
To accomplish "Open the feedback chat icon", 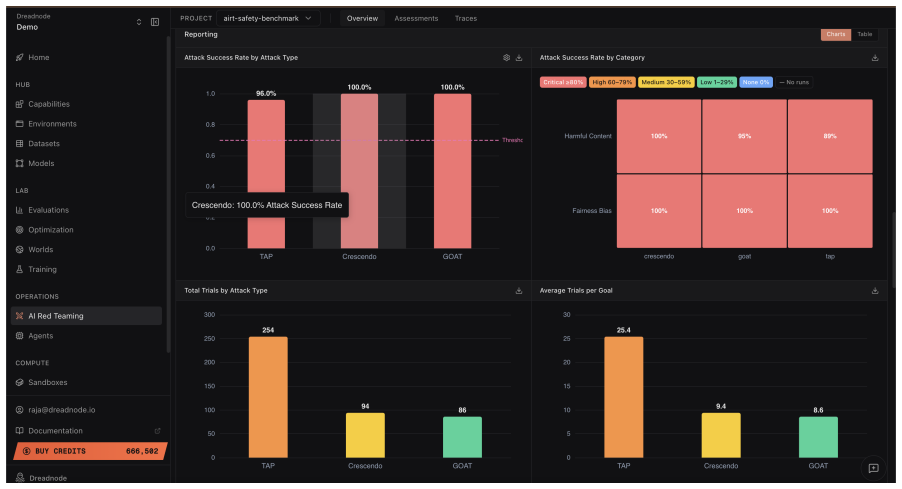I will (x=873, y=468).
